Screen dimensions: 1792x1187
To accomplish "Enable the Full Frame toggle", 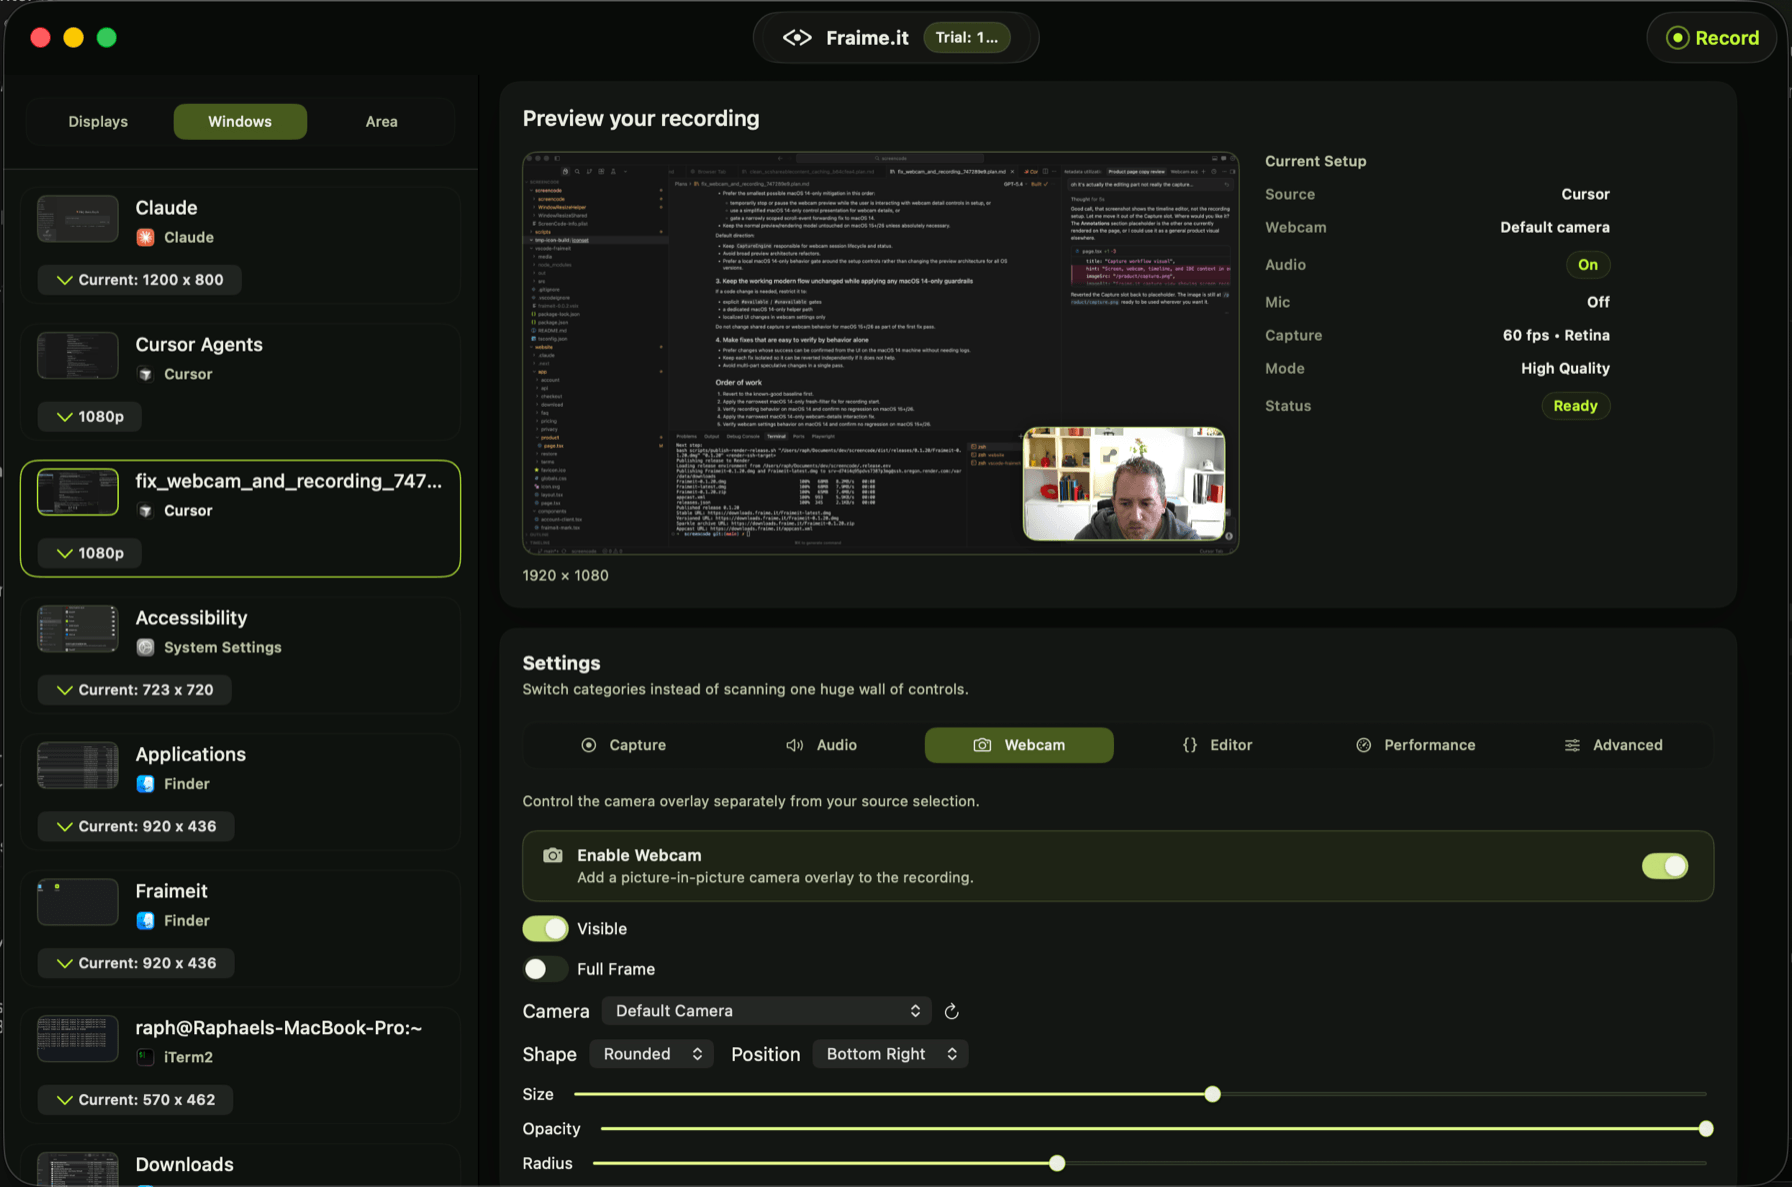I will click(545, 969).
